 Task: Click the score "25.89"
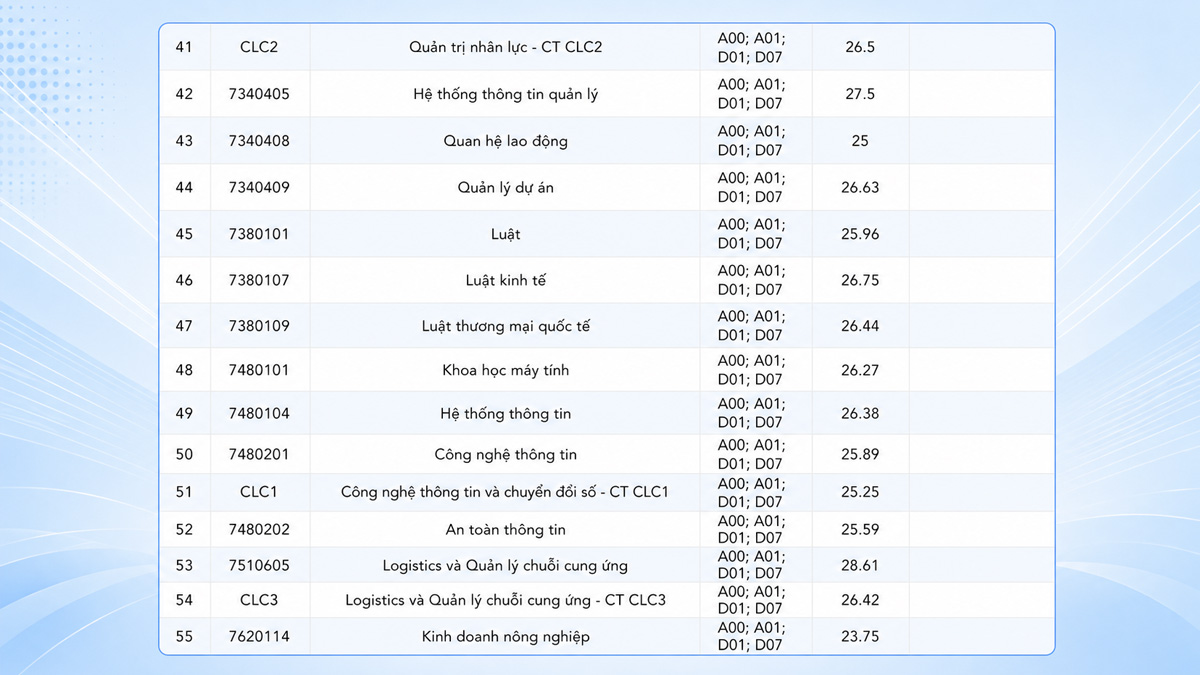(x=860, y=454)
